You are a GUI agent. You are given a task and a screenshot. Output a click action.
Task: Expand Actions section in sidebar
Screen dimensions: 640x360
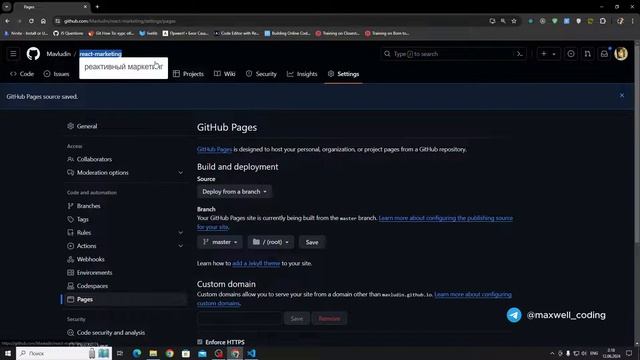[x=180, y=246]
